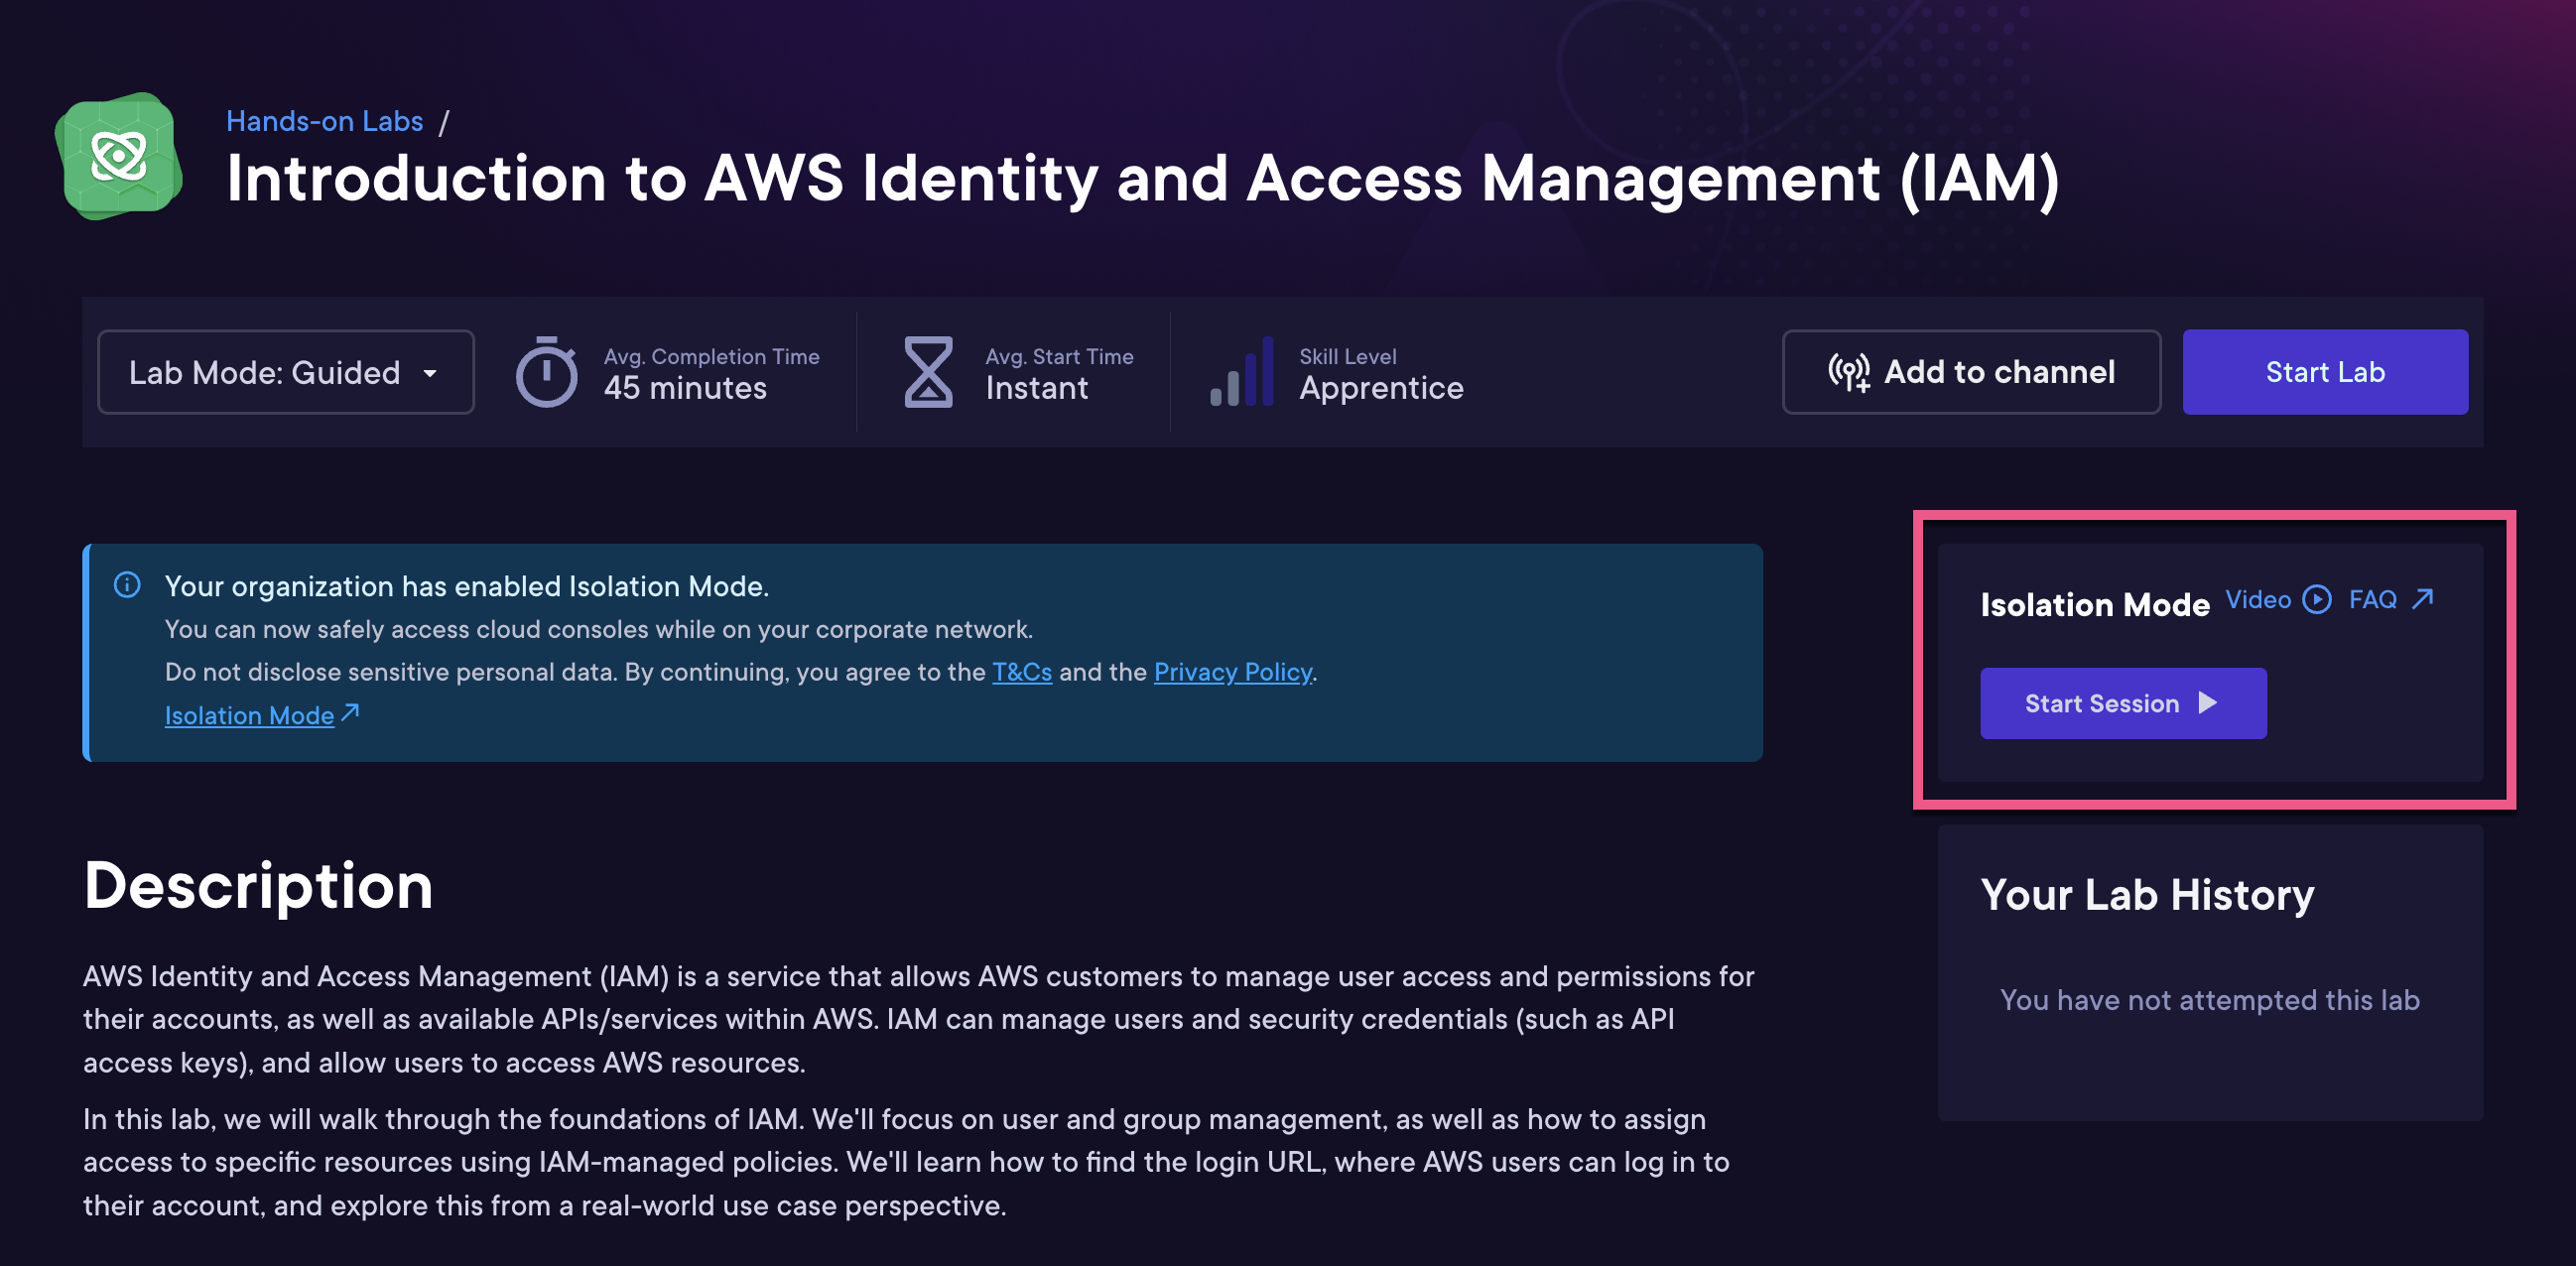Click the external-link arrow after Isolation Mode link
This screenshot has width=2576, height=1266.
[350, 714]
